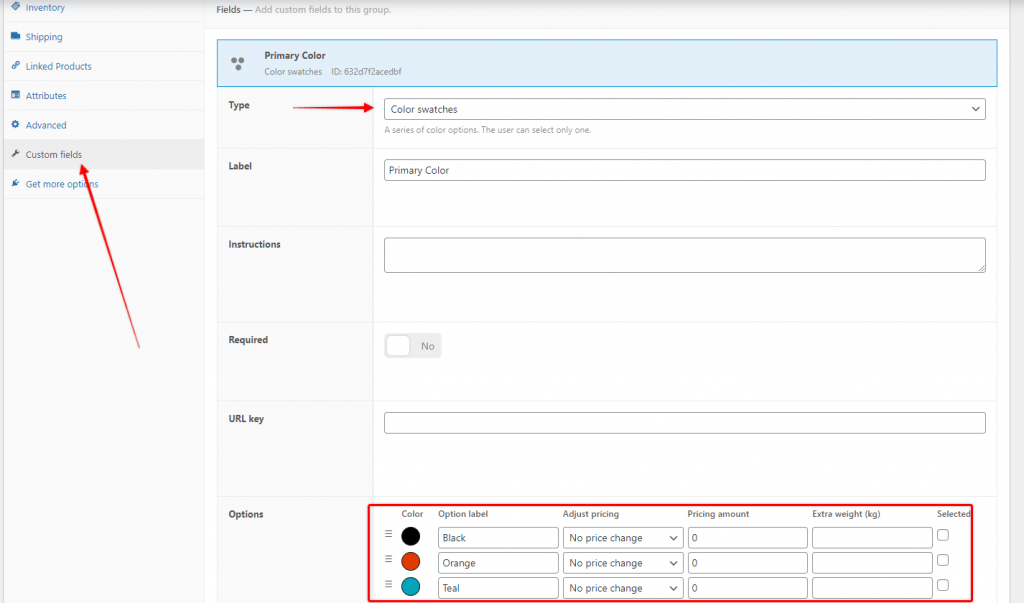Open Get more options
Screen dimensions: 1024x603
click(x=64, y=184)
